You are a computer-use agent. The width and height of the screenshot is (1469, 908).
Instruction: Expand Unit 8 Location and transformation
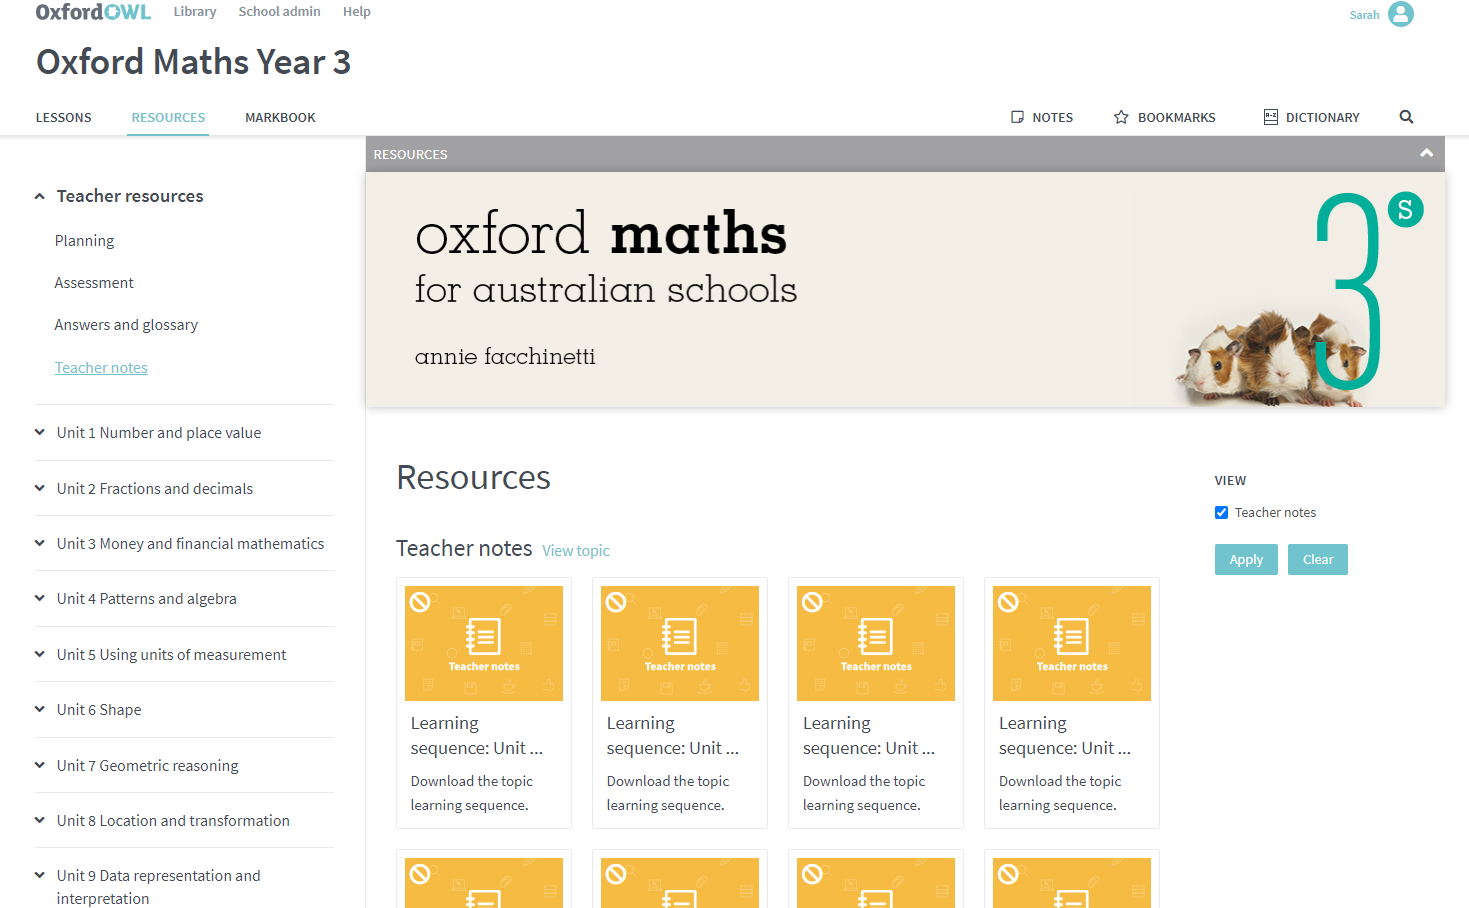point(40,821)
